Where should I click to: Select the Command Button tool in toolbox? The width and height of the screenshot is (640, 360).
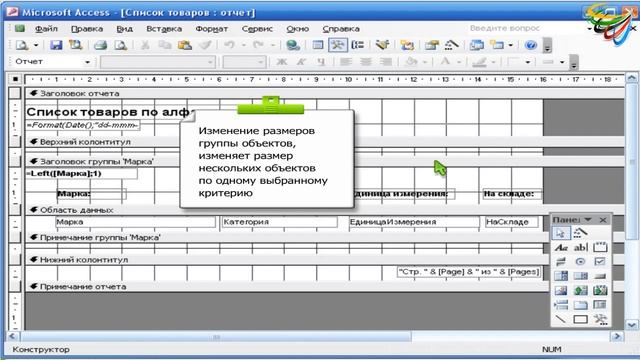point(600,276)
